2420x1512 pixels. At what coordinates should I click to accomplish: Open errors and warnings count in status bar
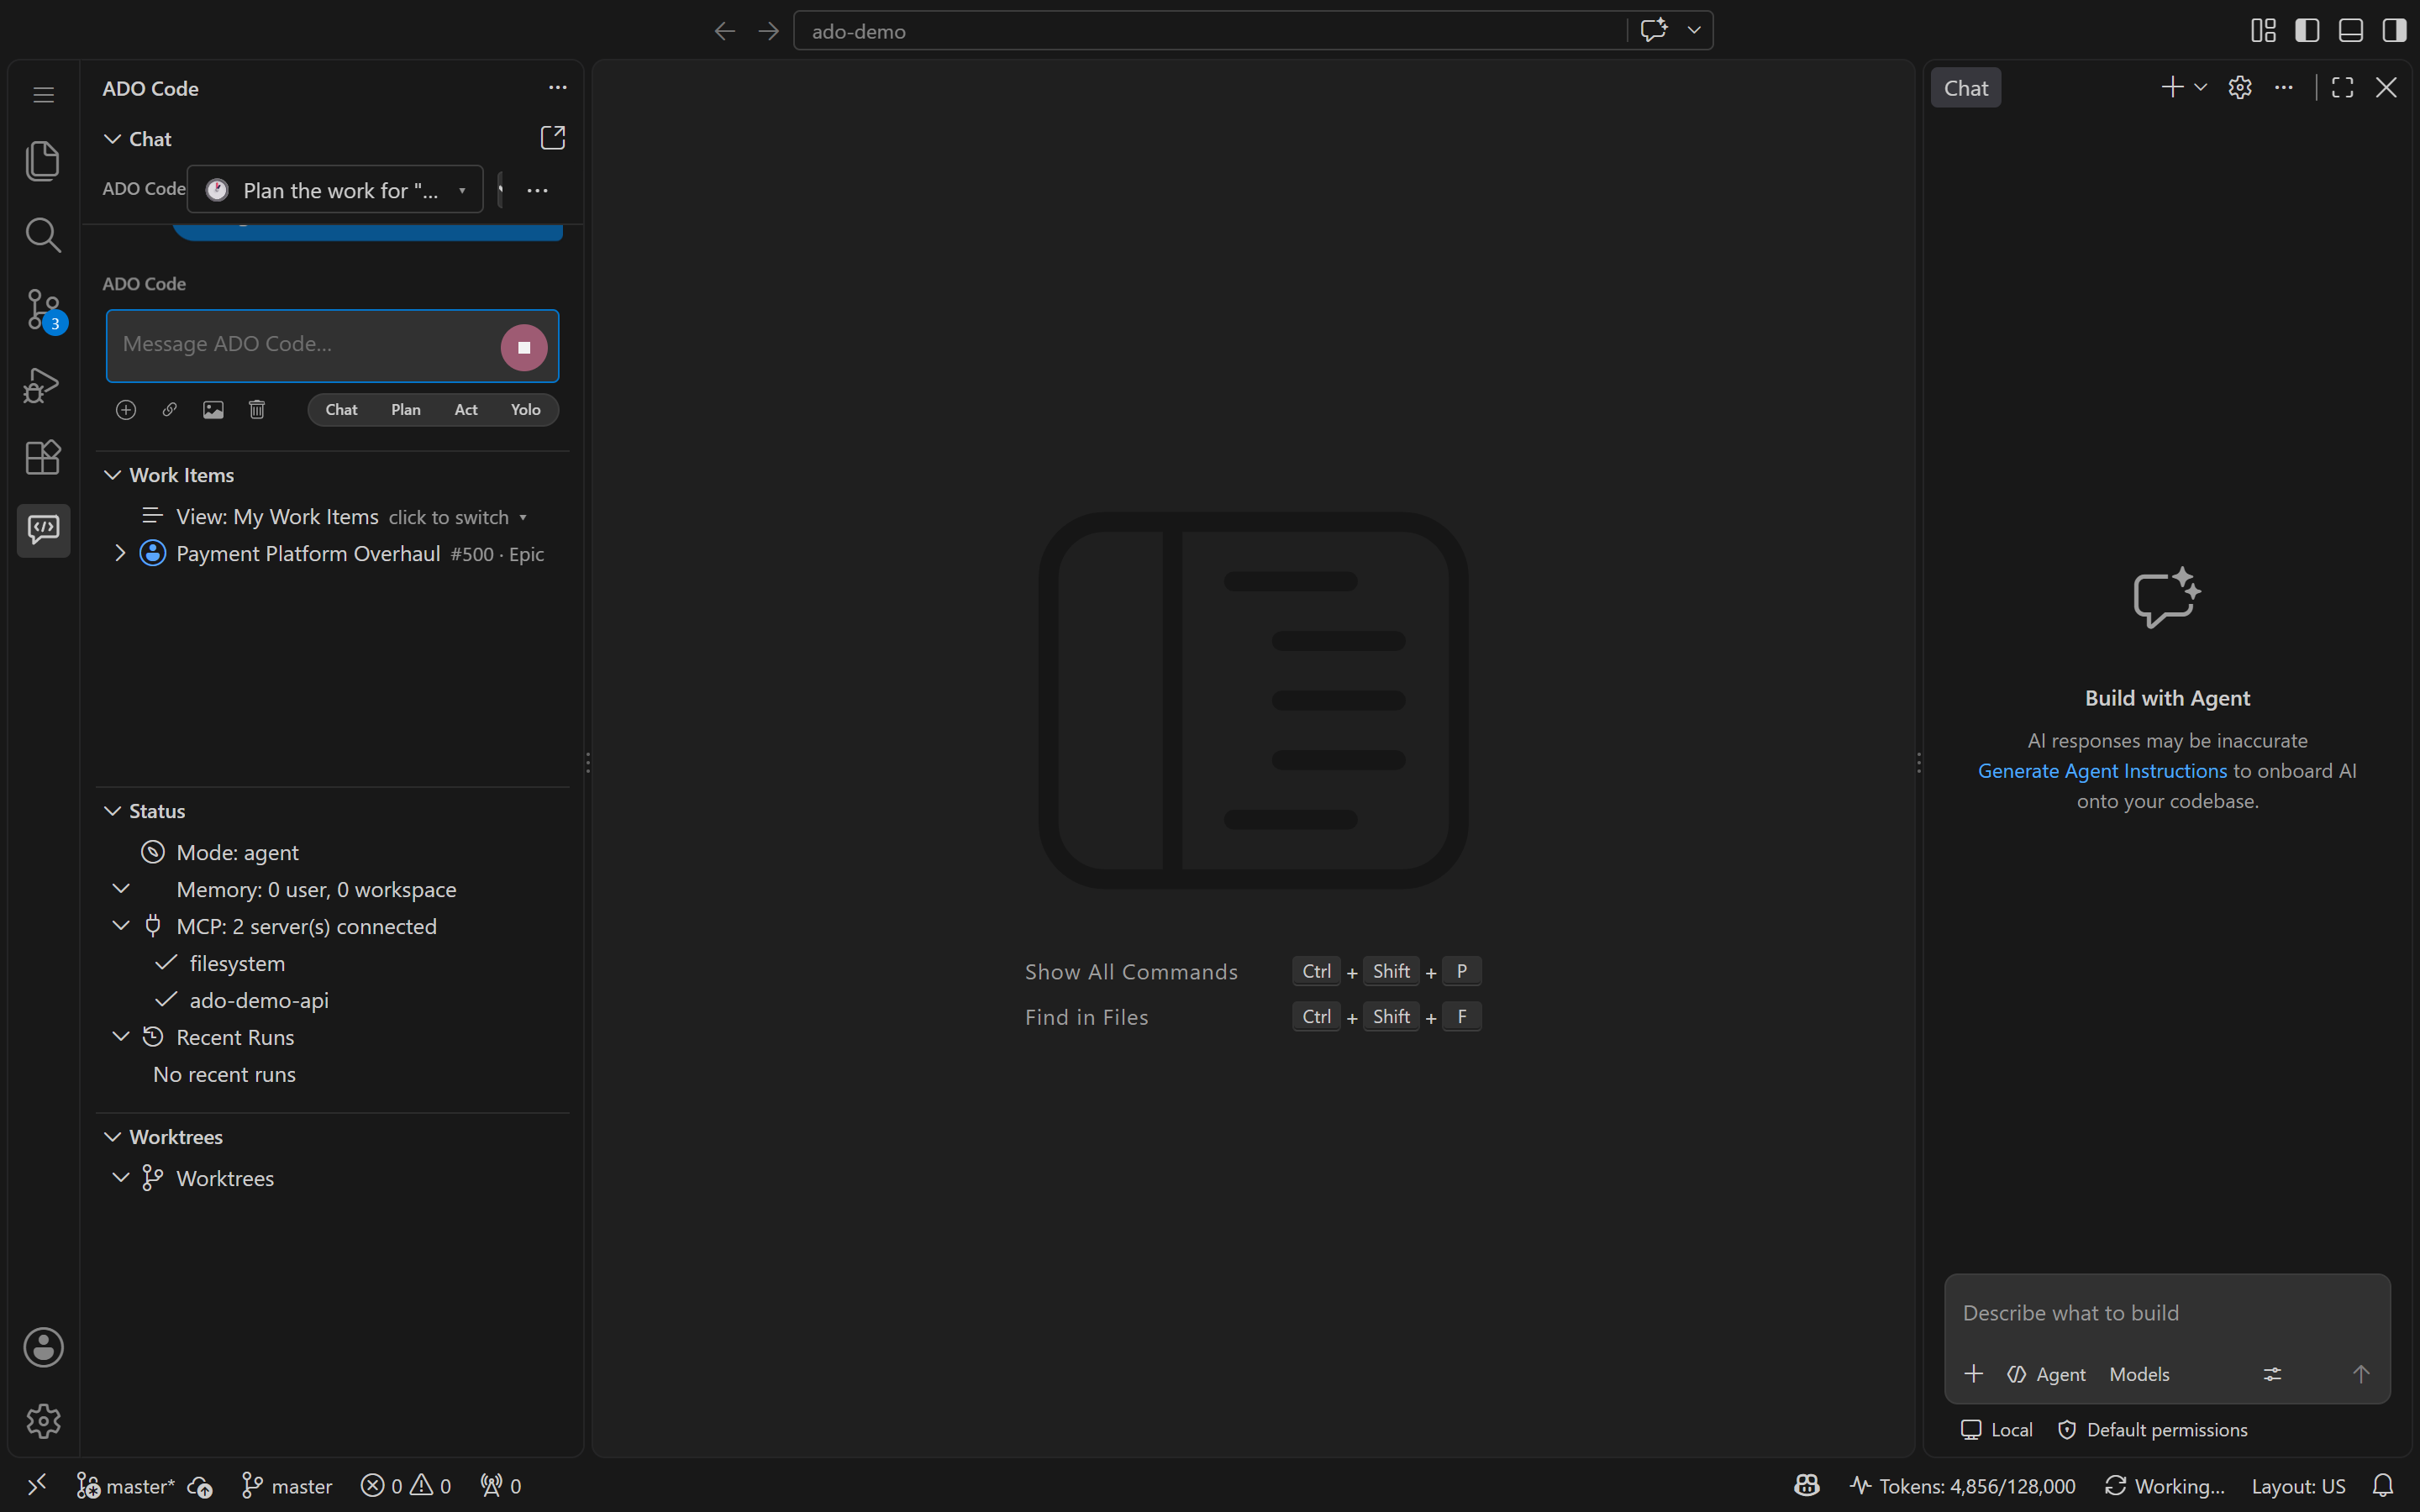406,1486
